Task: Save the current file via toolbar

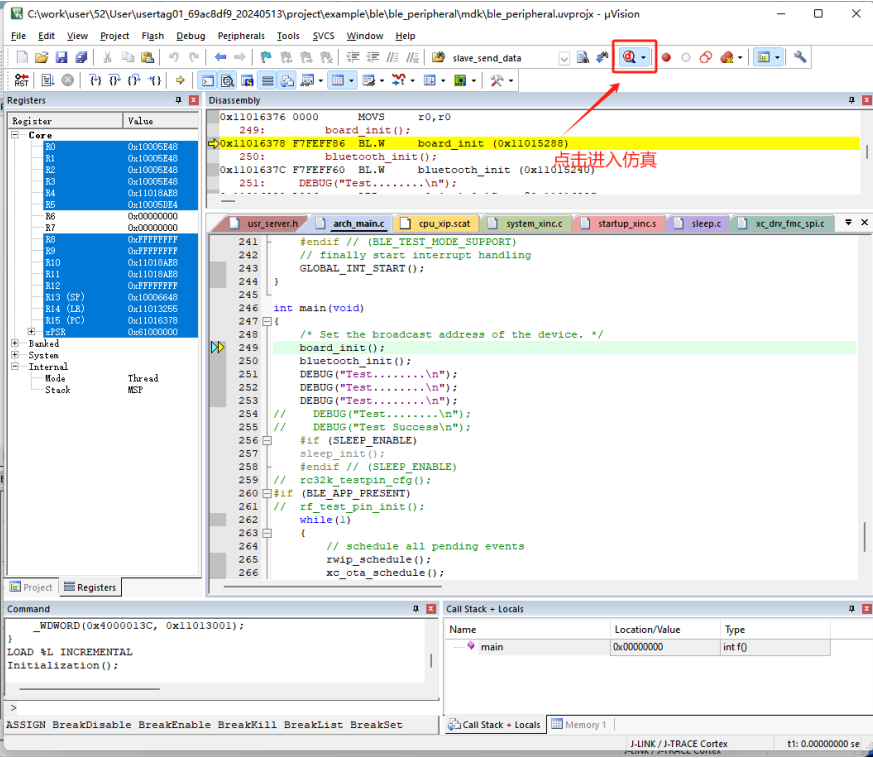Action: point(61,57)
